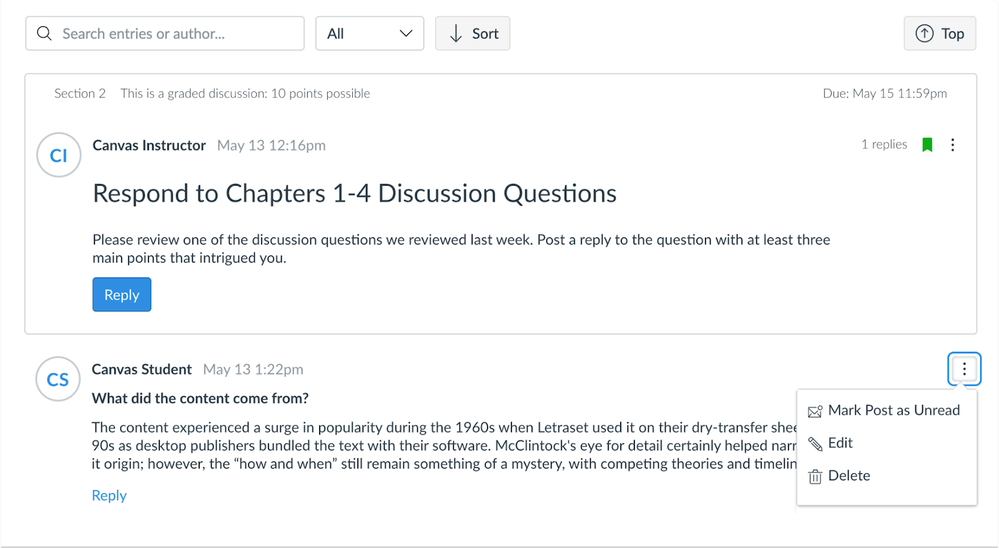
Task: Close the Canvas Student reply options menu
Action: (x=964, y=369)
